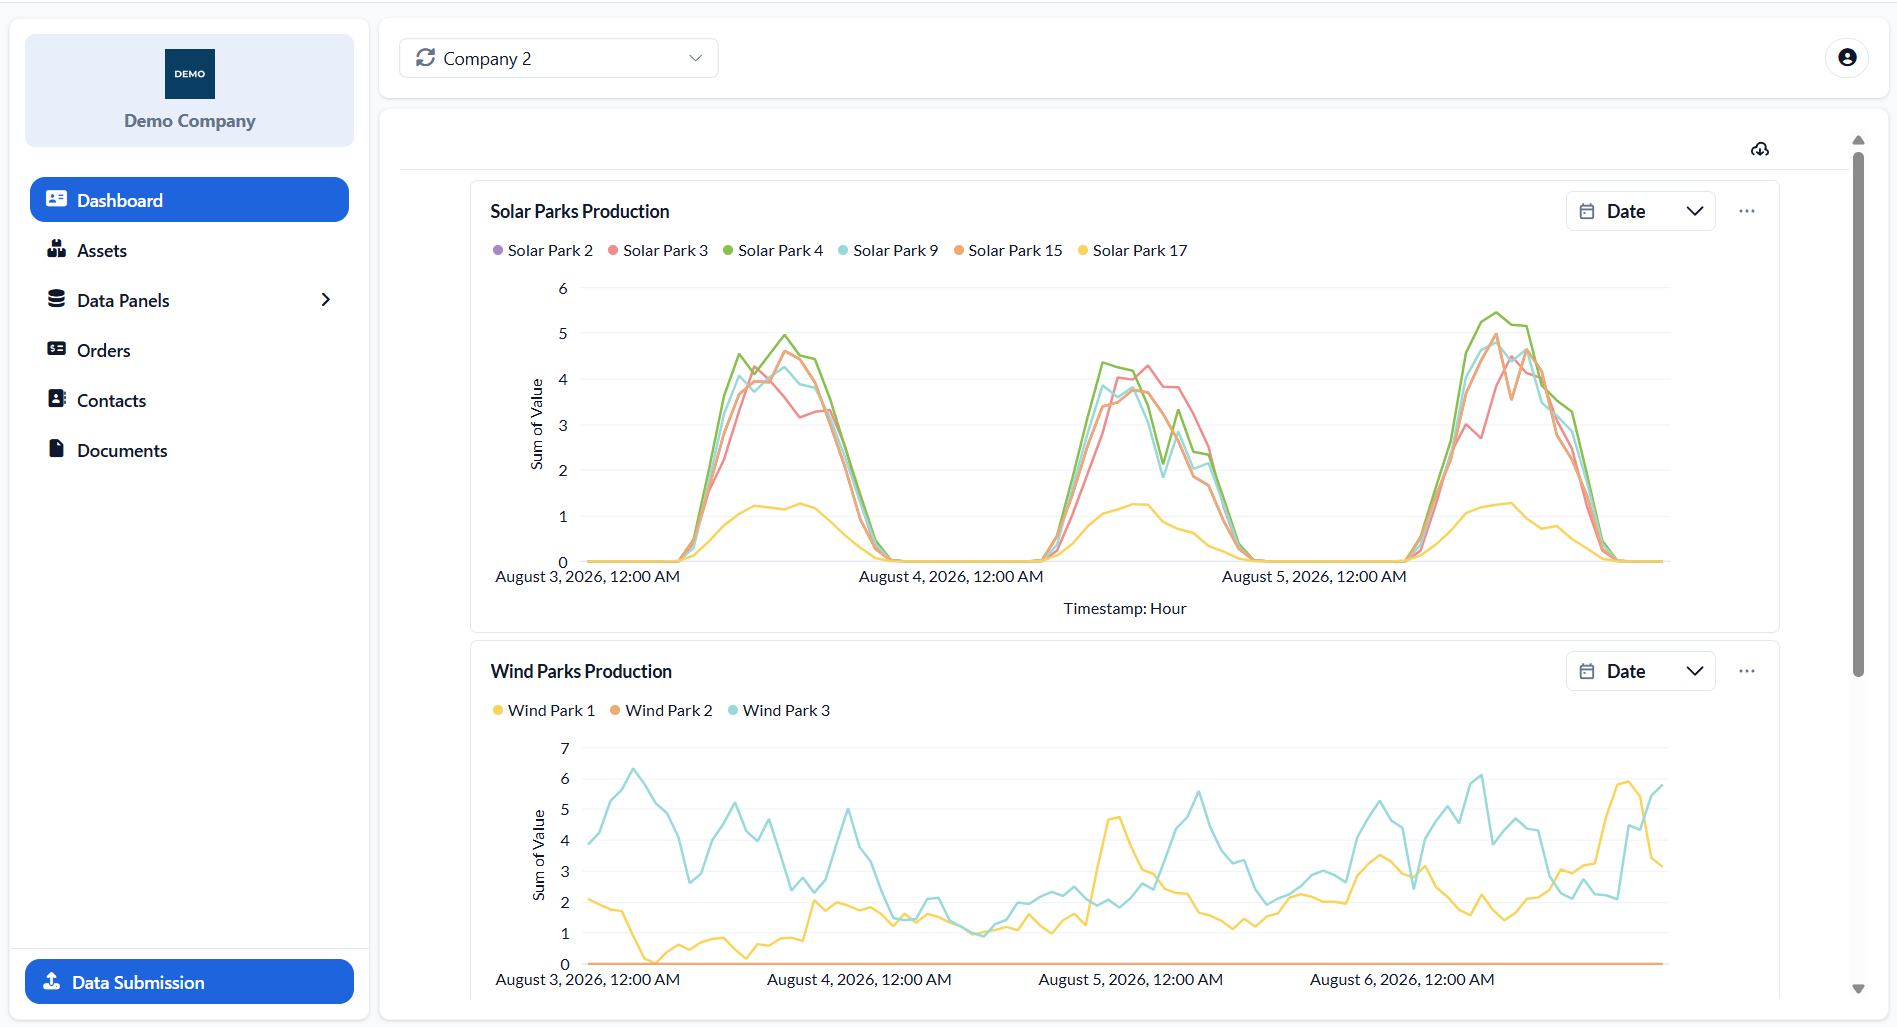Open the Assets menu item

click(x=190, y=250)
